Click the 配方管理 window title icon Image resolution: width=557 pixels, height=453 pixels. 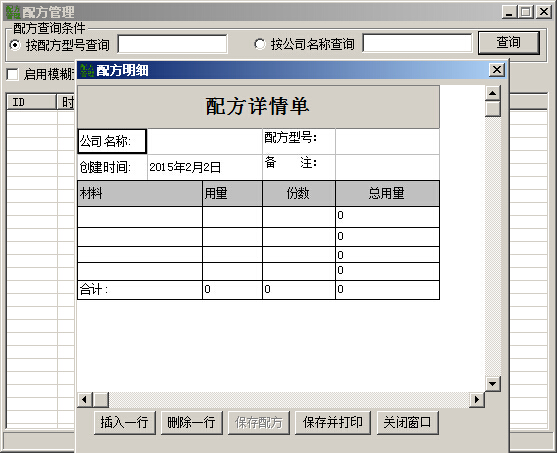click(13, 12)
